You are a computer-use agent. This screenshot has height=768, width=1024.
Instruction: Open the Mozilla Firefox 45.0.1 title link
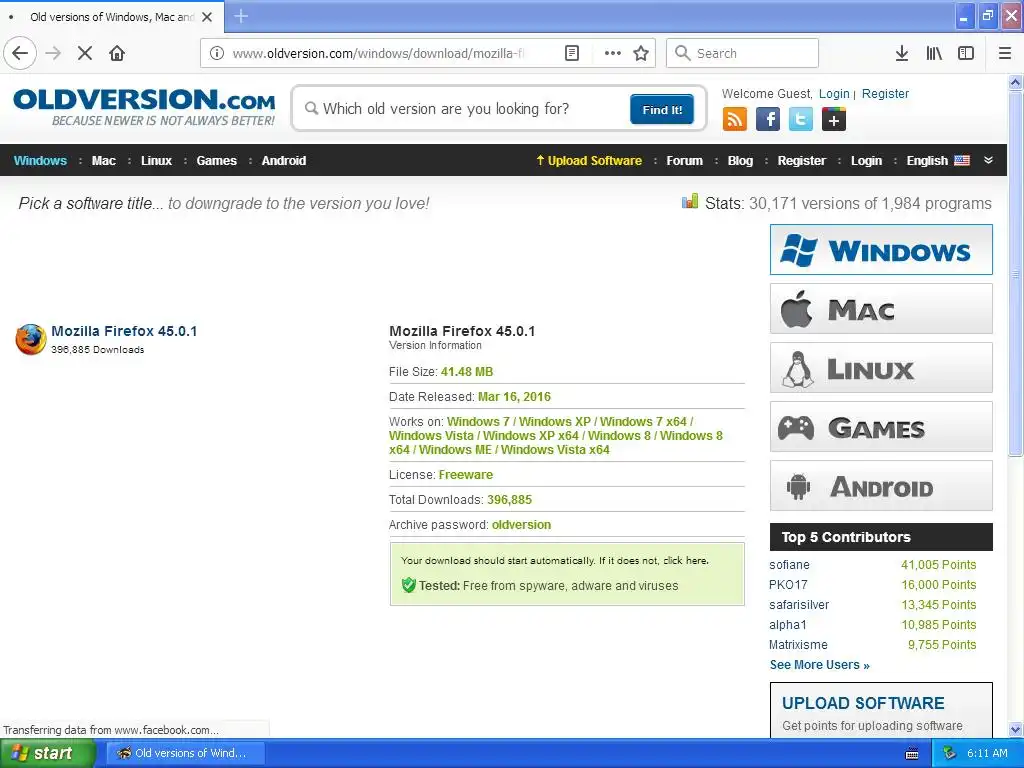coord(124,331)
